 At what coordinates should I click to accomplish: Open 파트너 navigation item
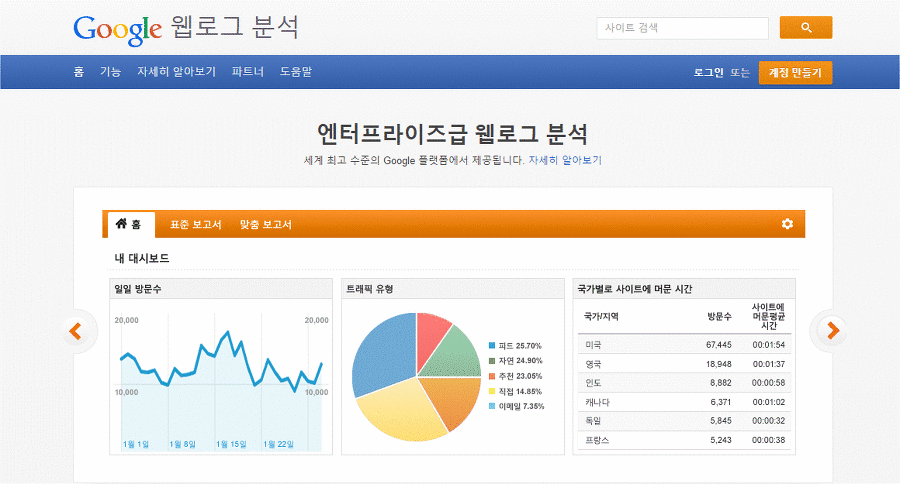coord(247,72)
